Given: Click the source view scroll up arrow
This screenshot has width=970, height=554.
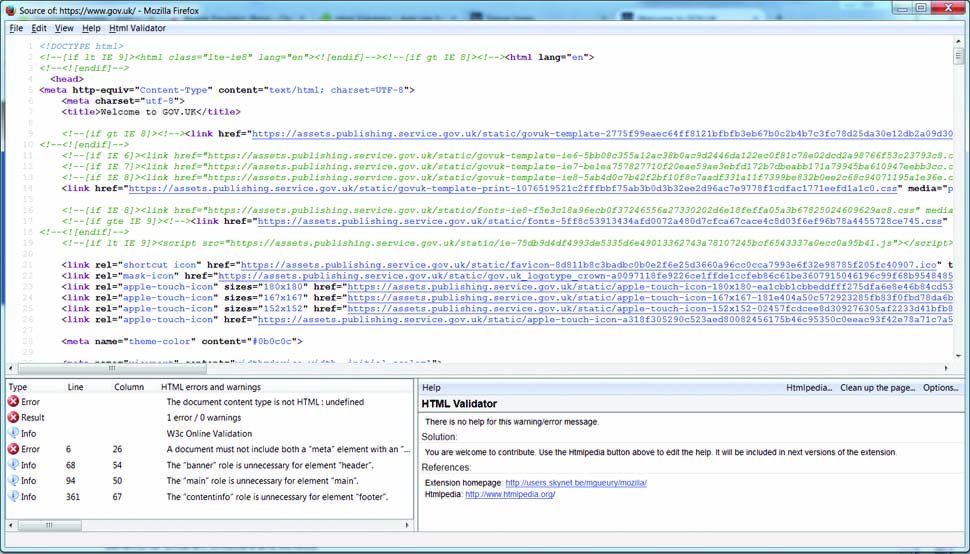Looking at the screenshot, I should point(959,41).
